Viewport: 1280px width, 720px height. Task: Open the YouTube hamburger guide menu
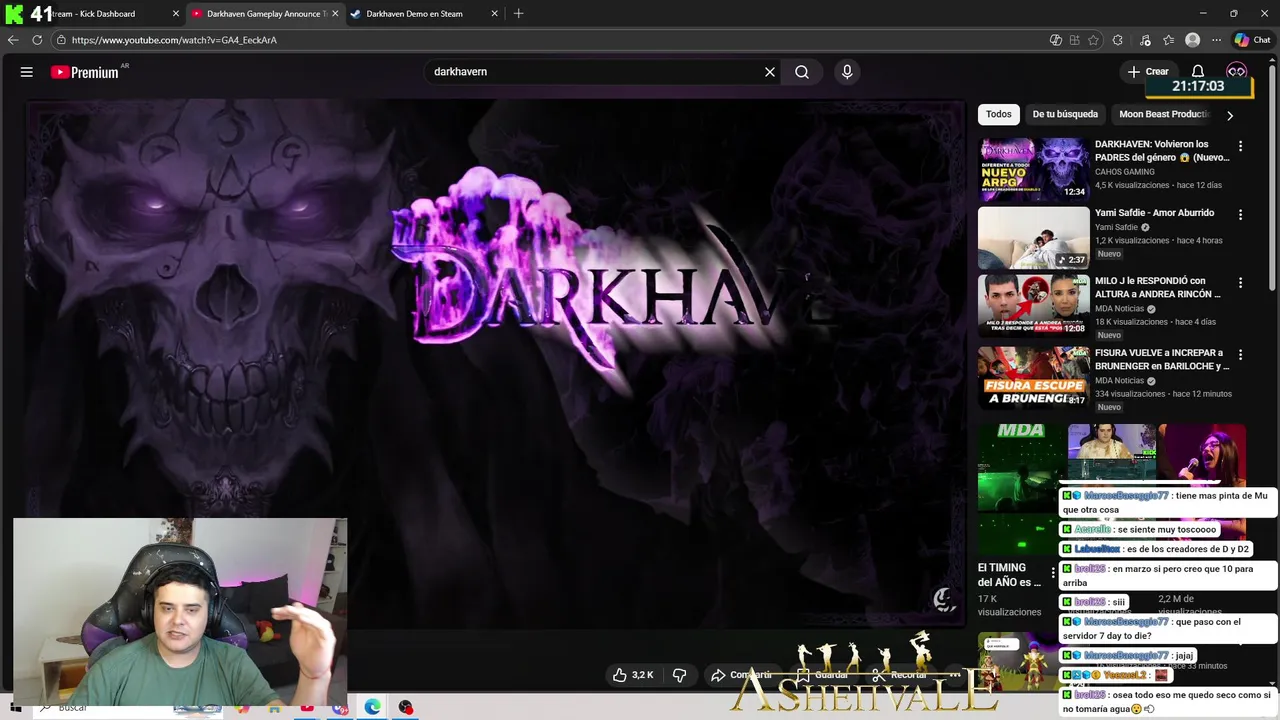tap(27, 72)
